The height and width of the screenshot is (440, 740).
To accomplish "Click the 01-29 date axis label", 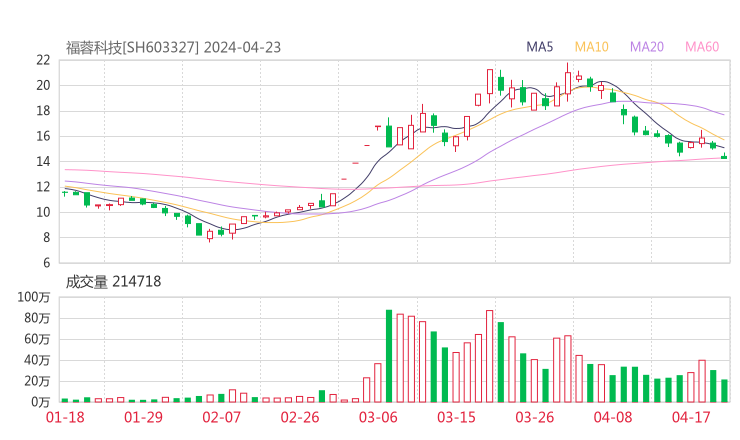I will coord(143,417).
